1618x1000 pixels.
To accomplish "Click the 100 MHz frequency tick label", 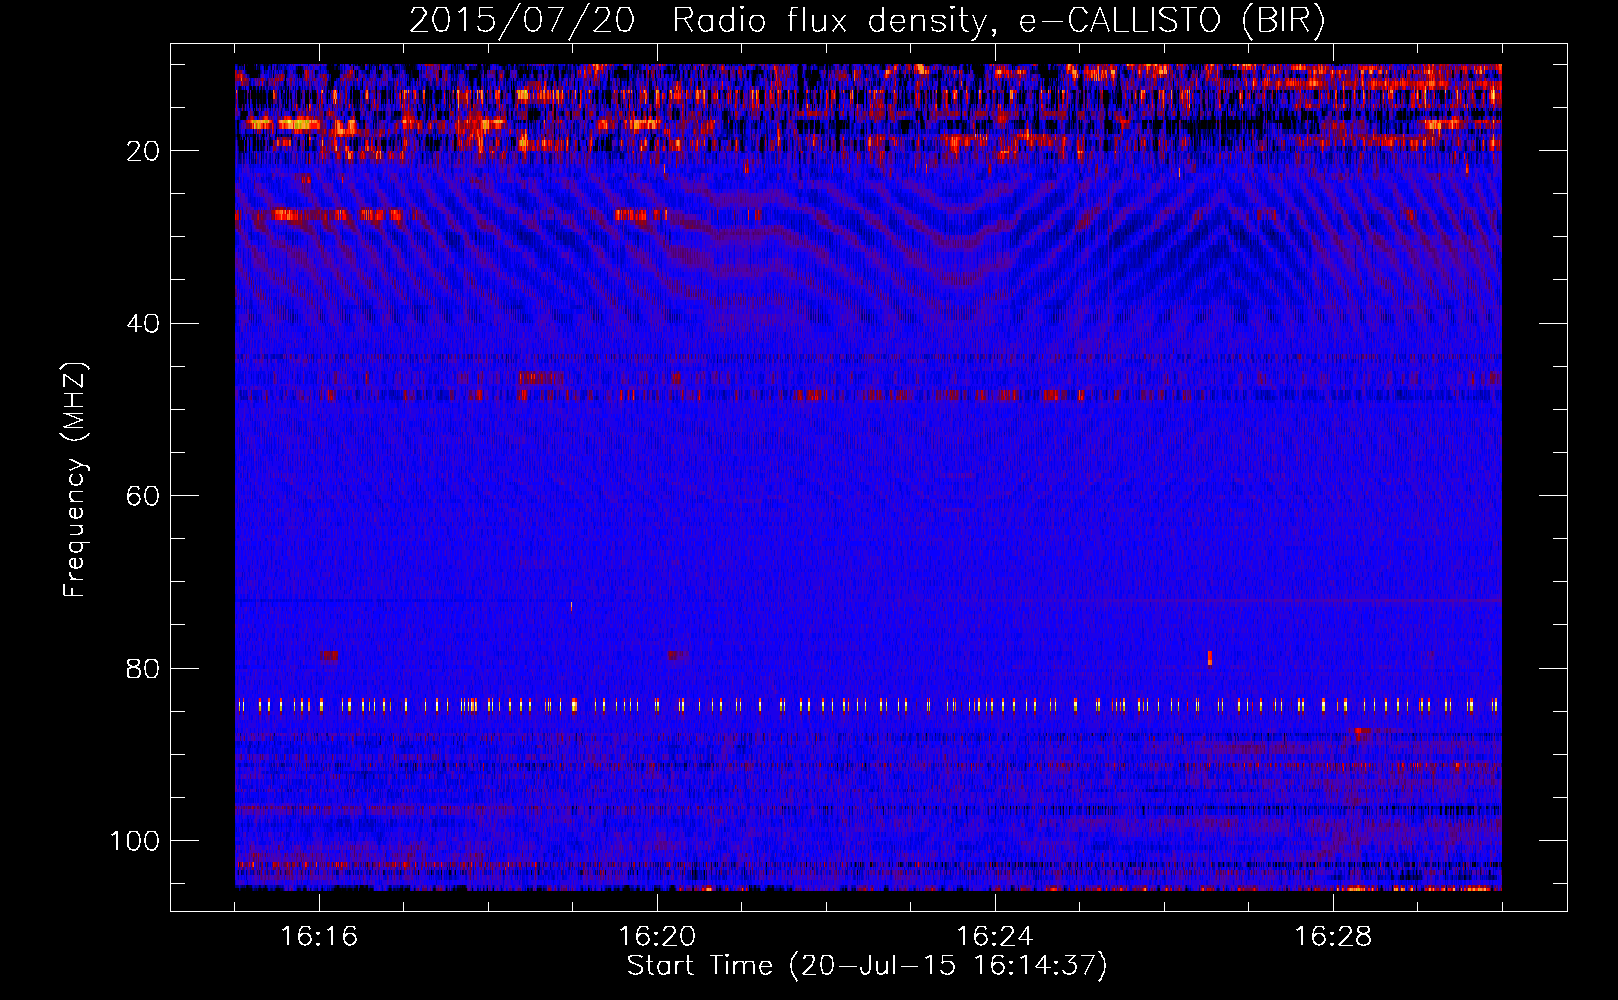I will (135, 841).
